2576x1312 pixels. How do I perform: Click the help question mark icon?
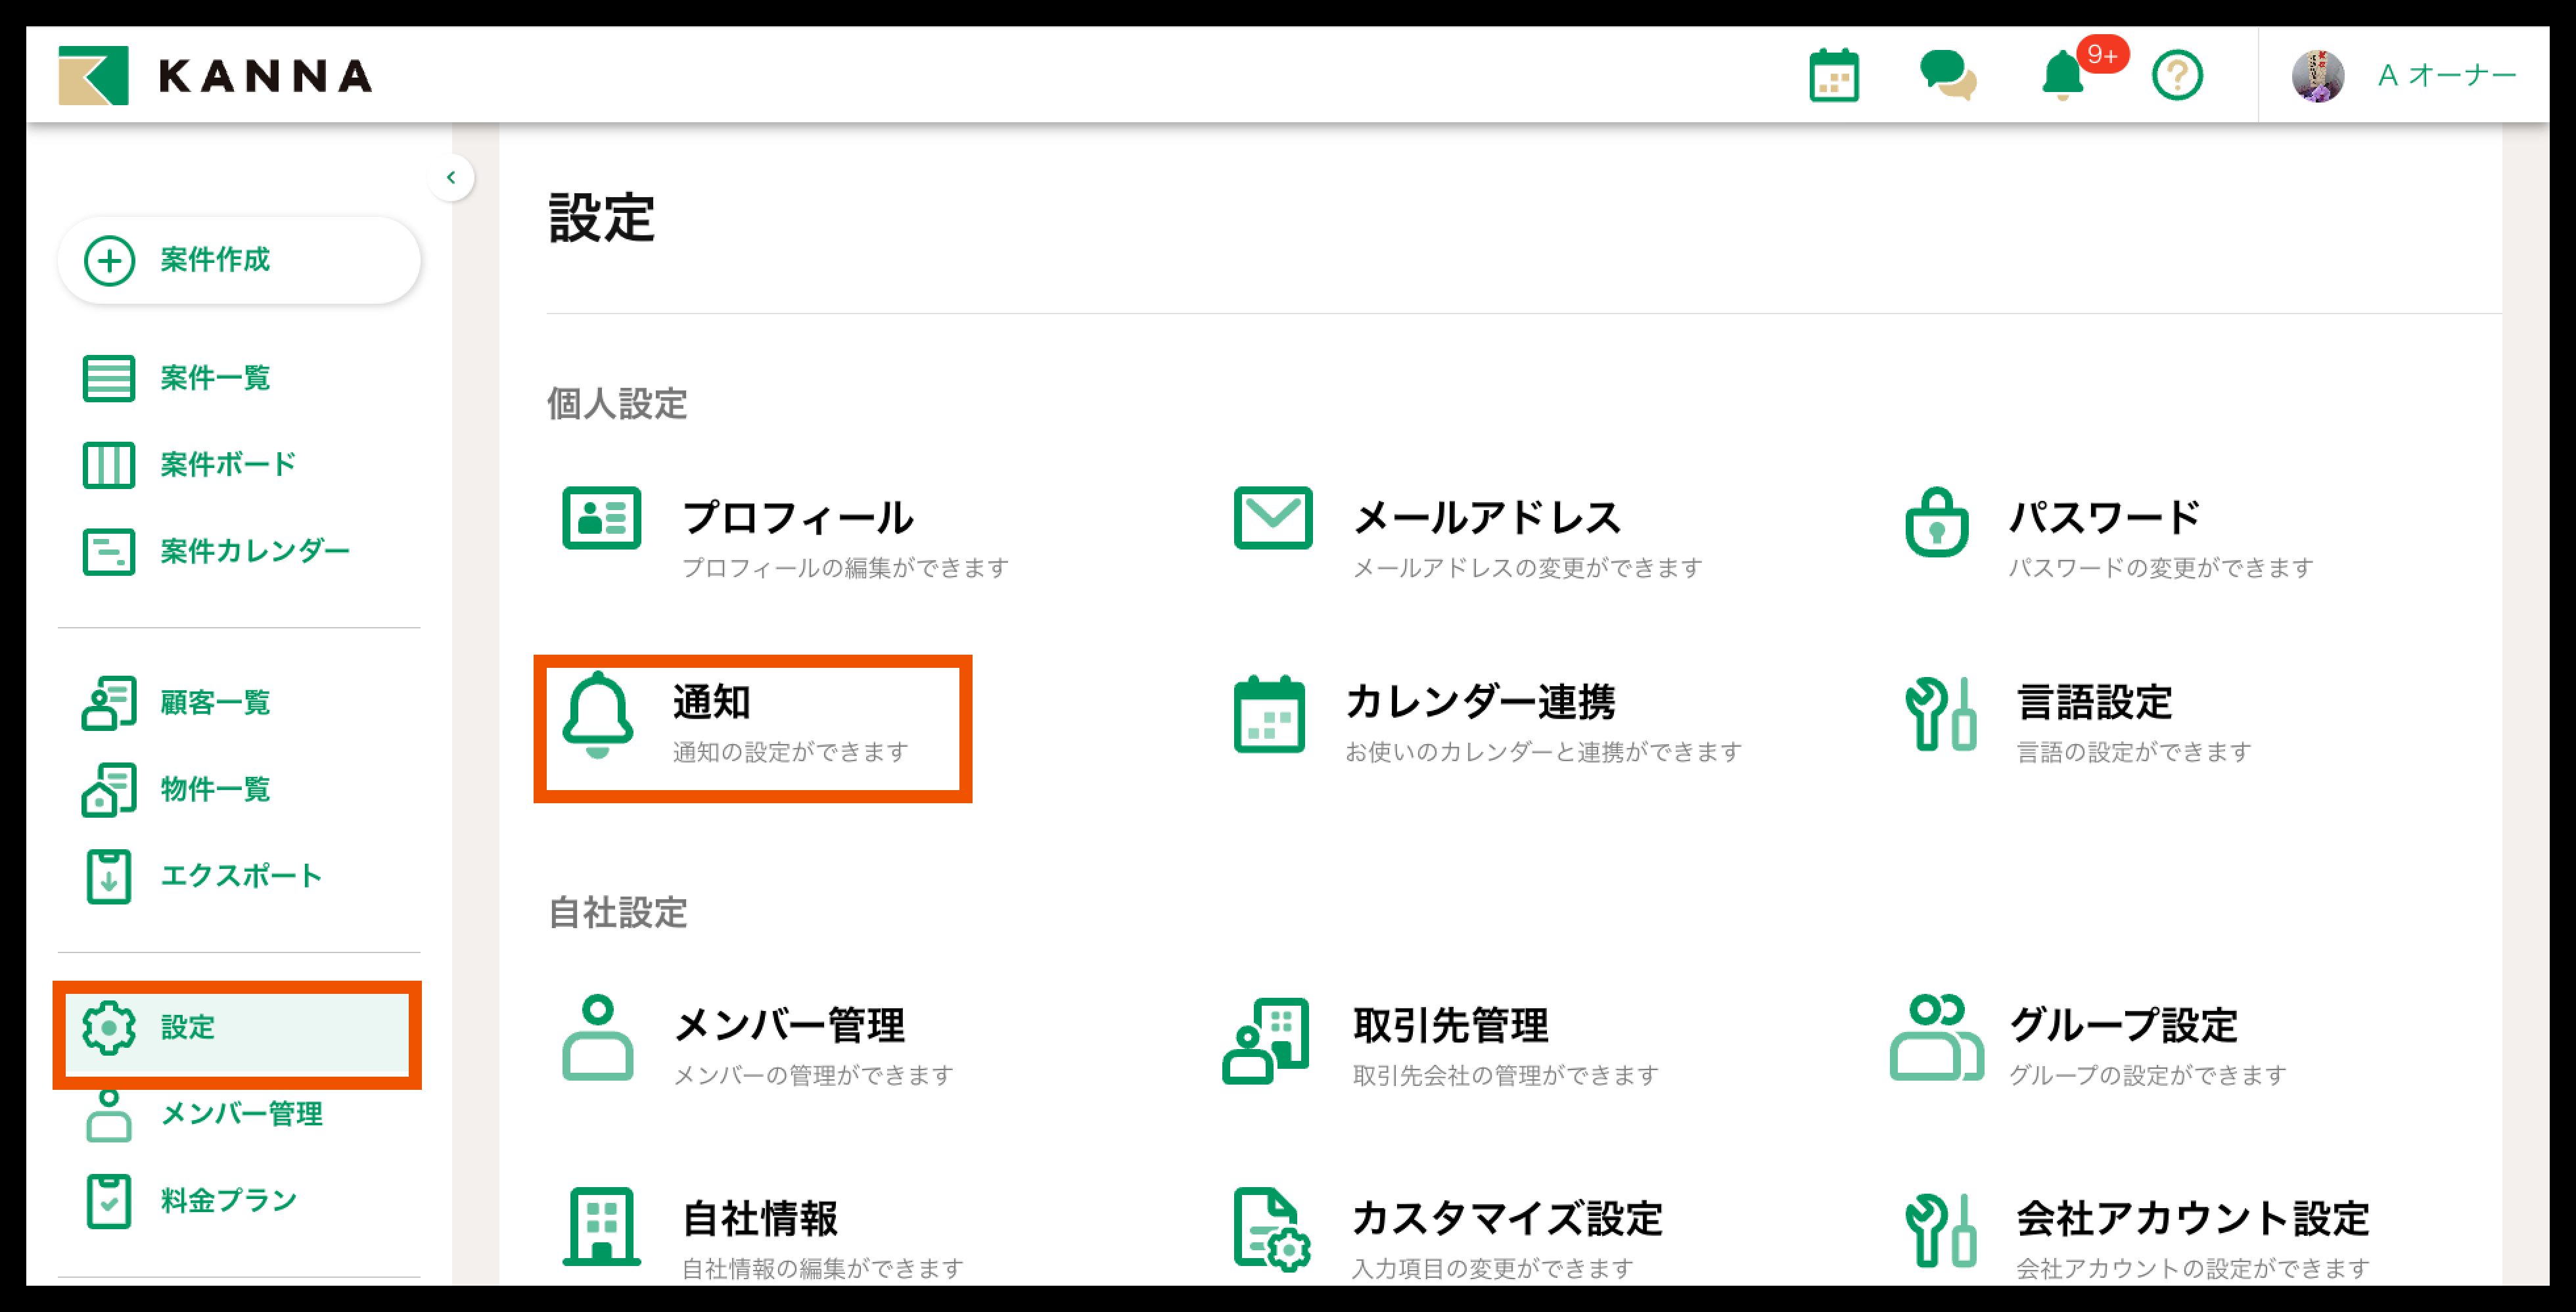tap(2176, 76)
